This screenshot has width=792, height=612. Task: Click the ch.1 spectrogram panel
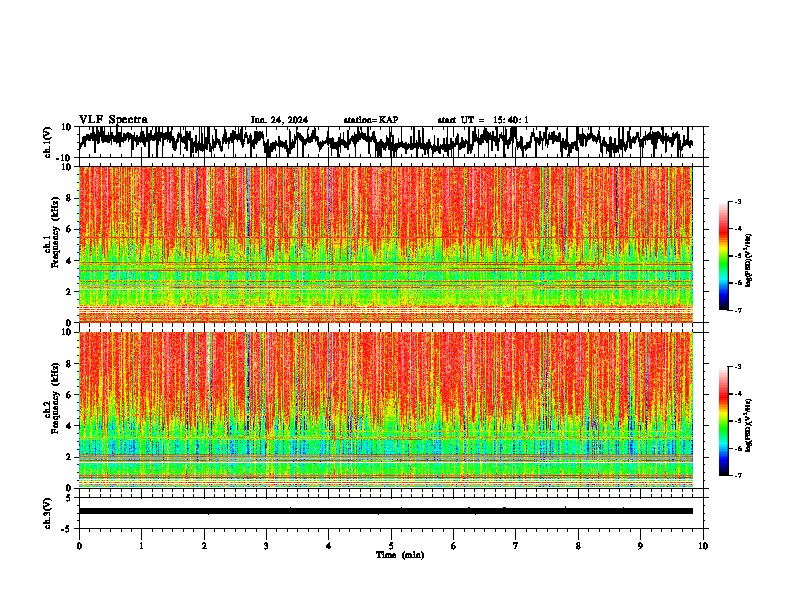click(385, 244)
